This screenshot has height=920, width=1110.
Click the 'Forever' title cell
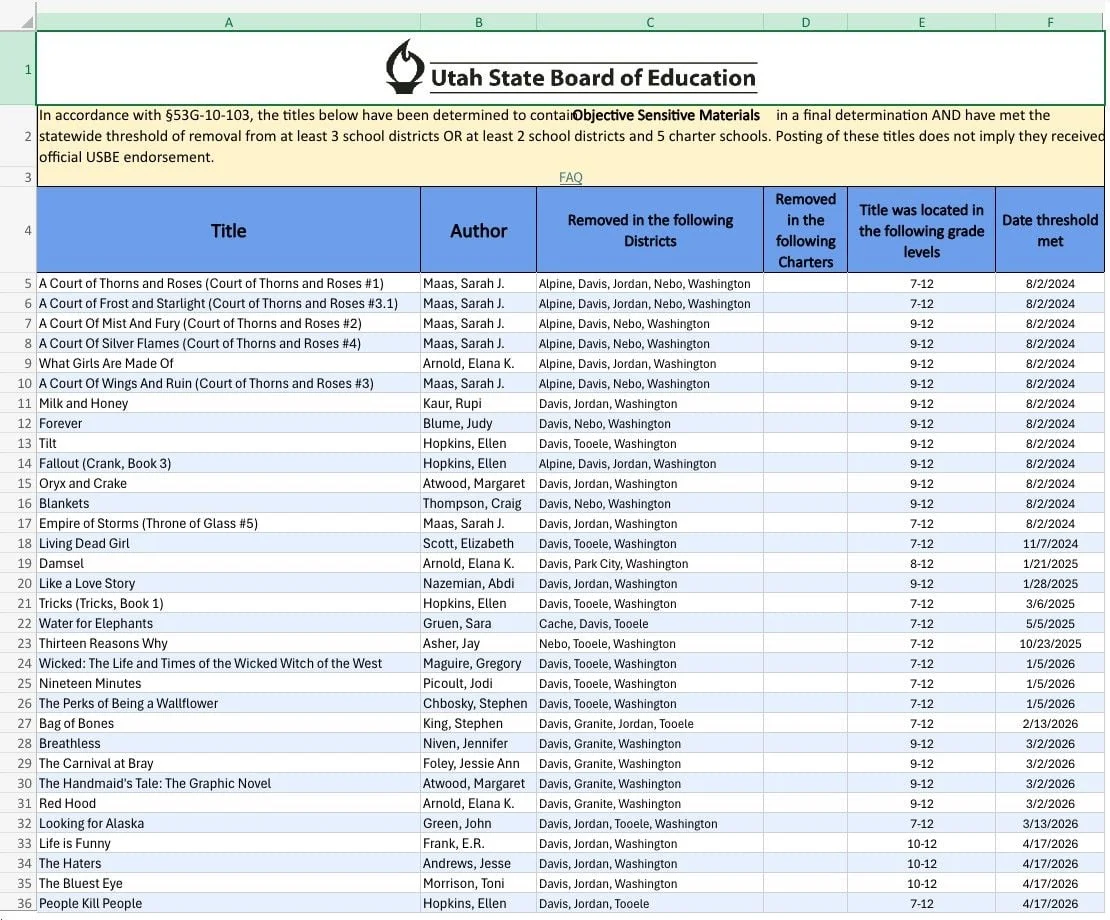(x=228, y=423)
